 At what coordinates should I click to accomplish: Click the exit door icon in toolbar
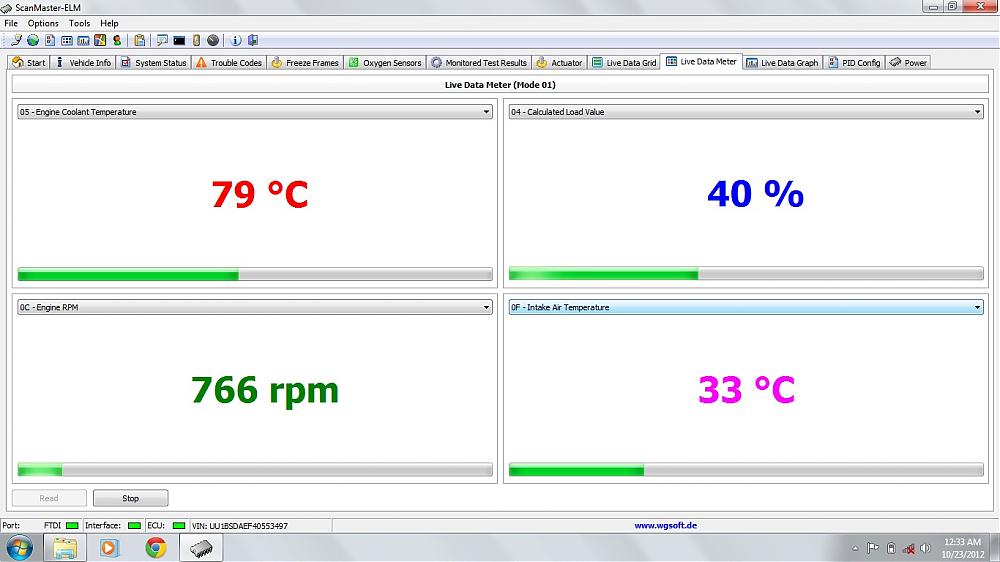(x=253, y=41)
